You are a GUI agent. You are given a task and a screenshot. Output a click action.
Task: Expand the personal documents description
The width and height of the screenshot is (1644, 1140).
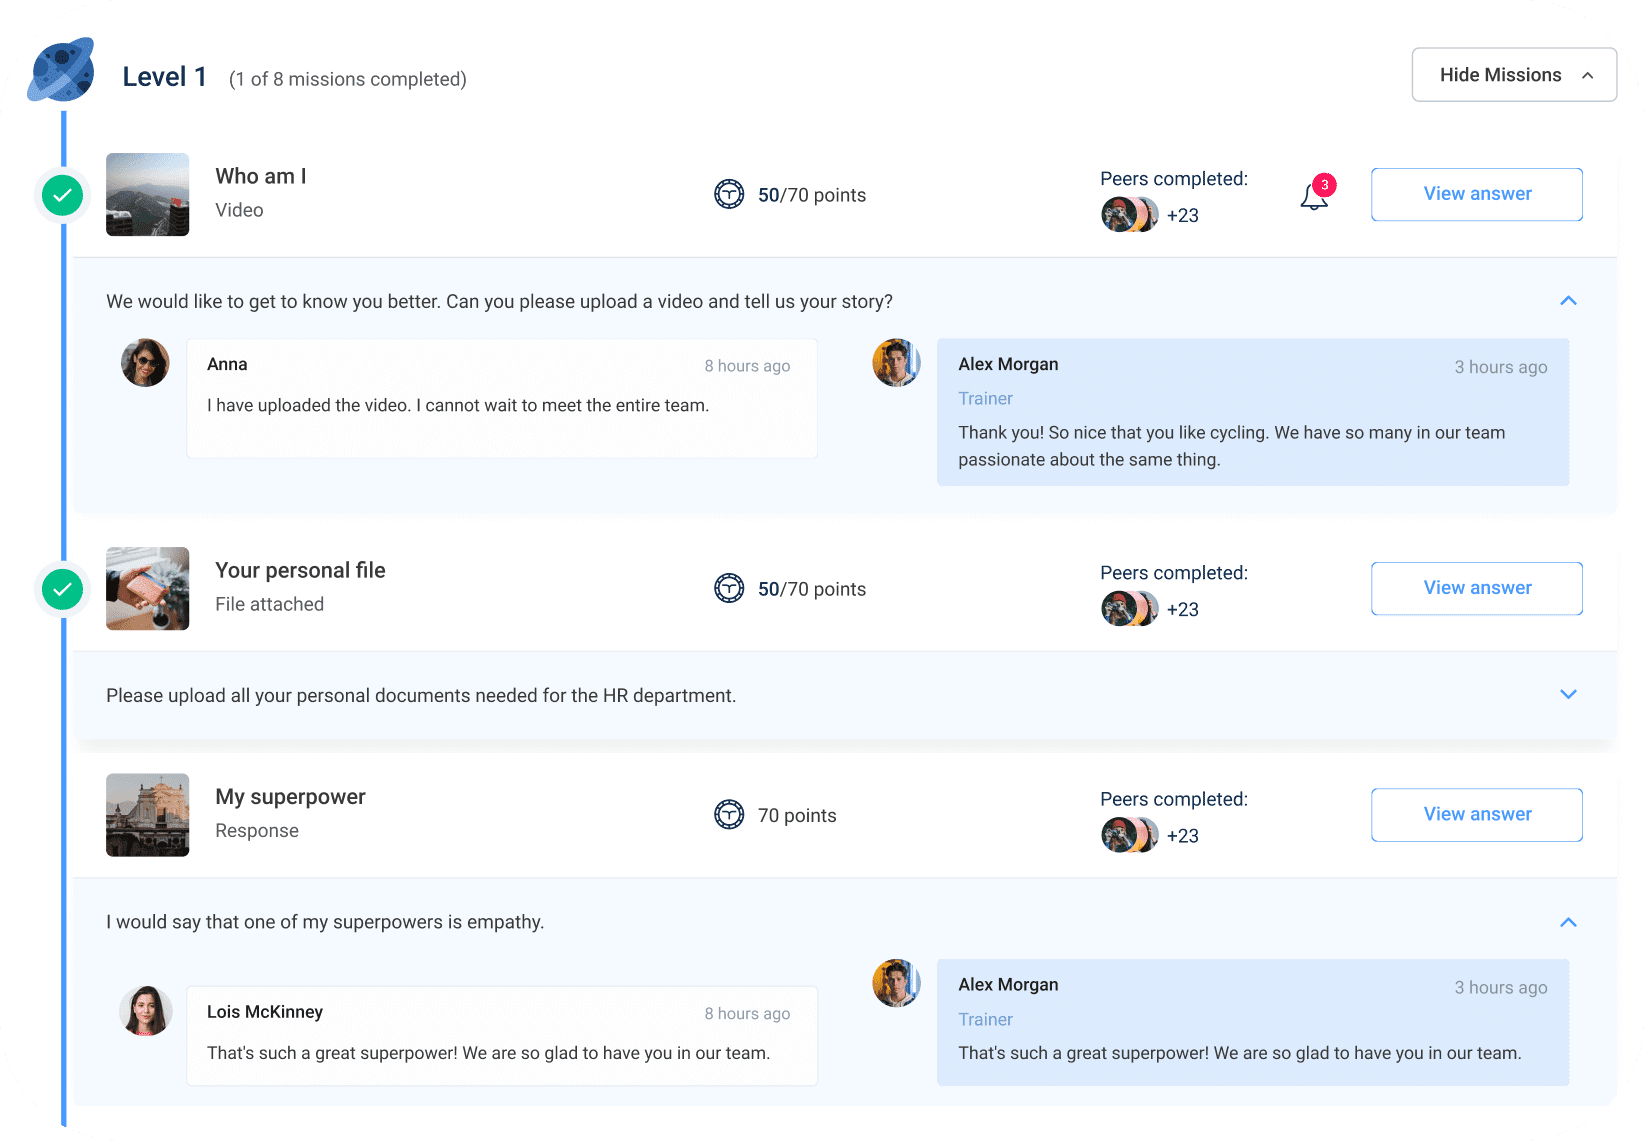[x=1568, y=694]
